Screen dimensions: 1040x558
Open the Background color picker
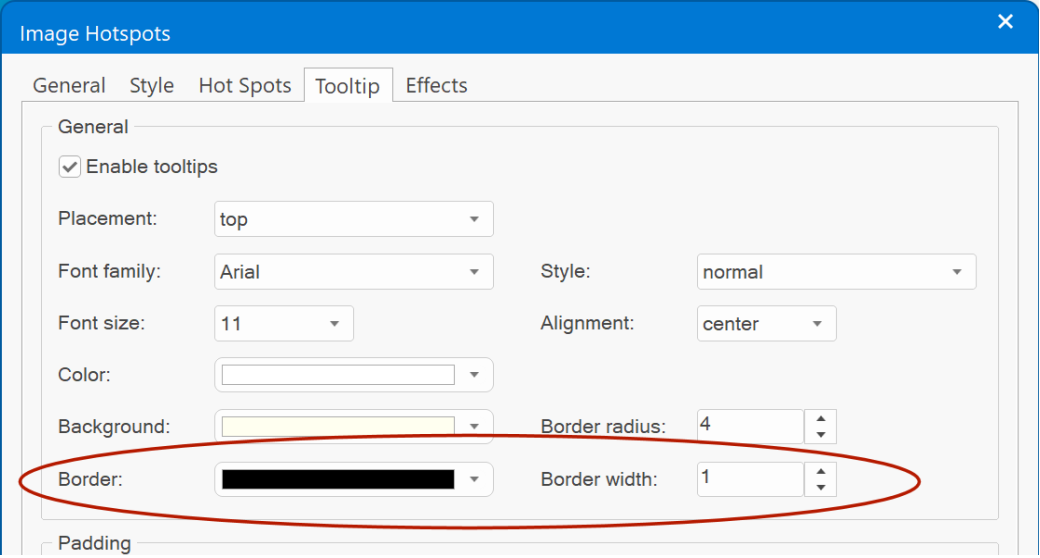point(354,427)
